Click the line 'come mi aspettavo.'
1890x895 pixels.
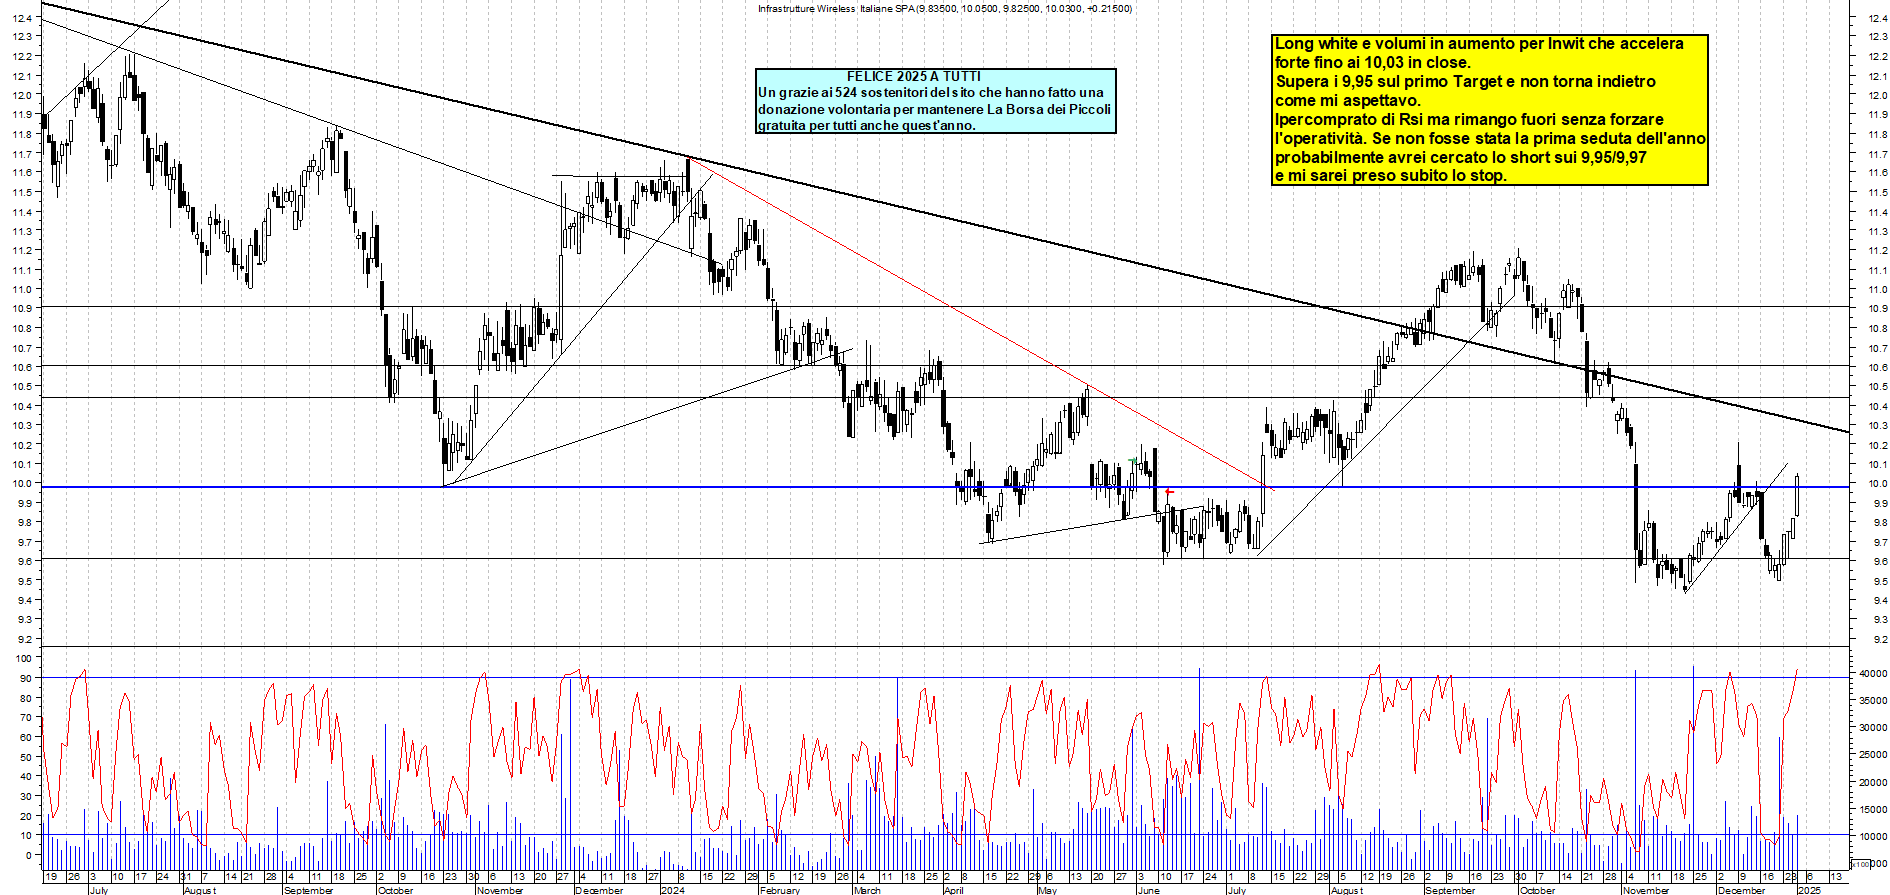tap(1347, 100)
